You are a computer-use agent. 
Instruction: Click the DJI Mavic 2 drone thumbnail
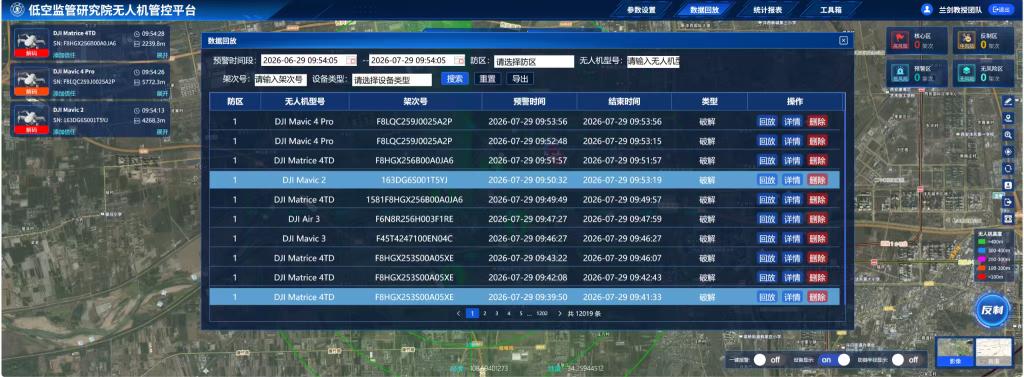click(31, 121)
